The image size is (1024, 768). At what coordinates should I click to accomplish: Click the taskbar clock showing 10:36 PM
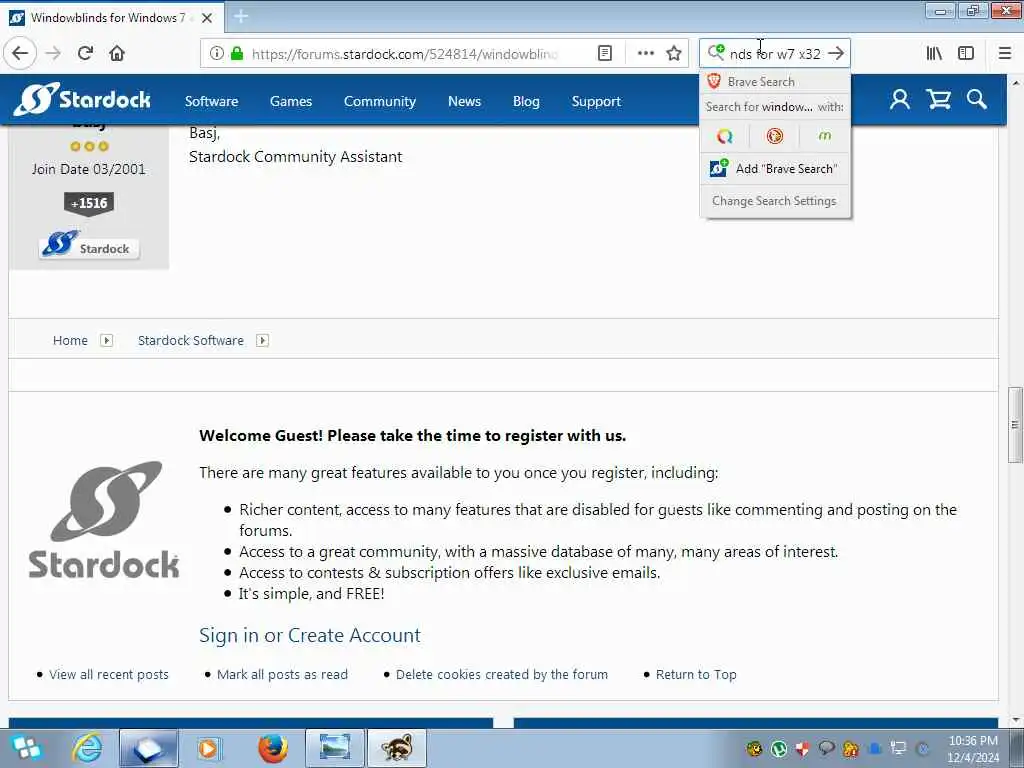coord(973,749)
